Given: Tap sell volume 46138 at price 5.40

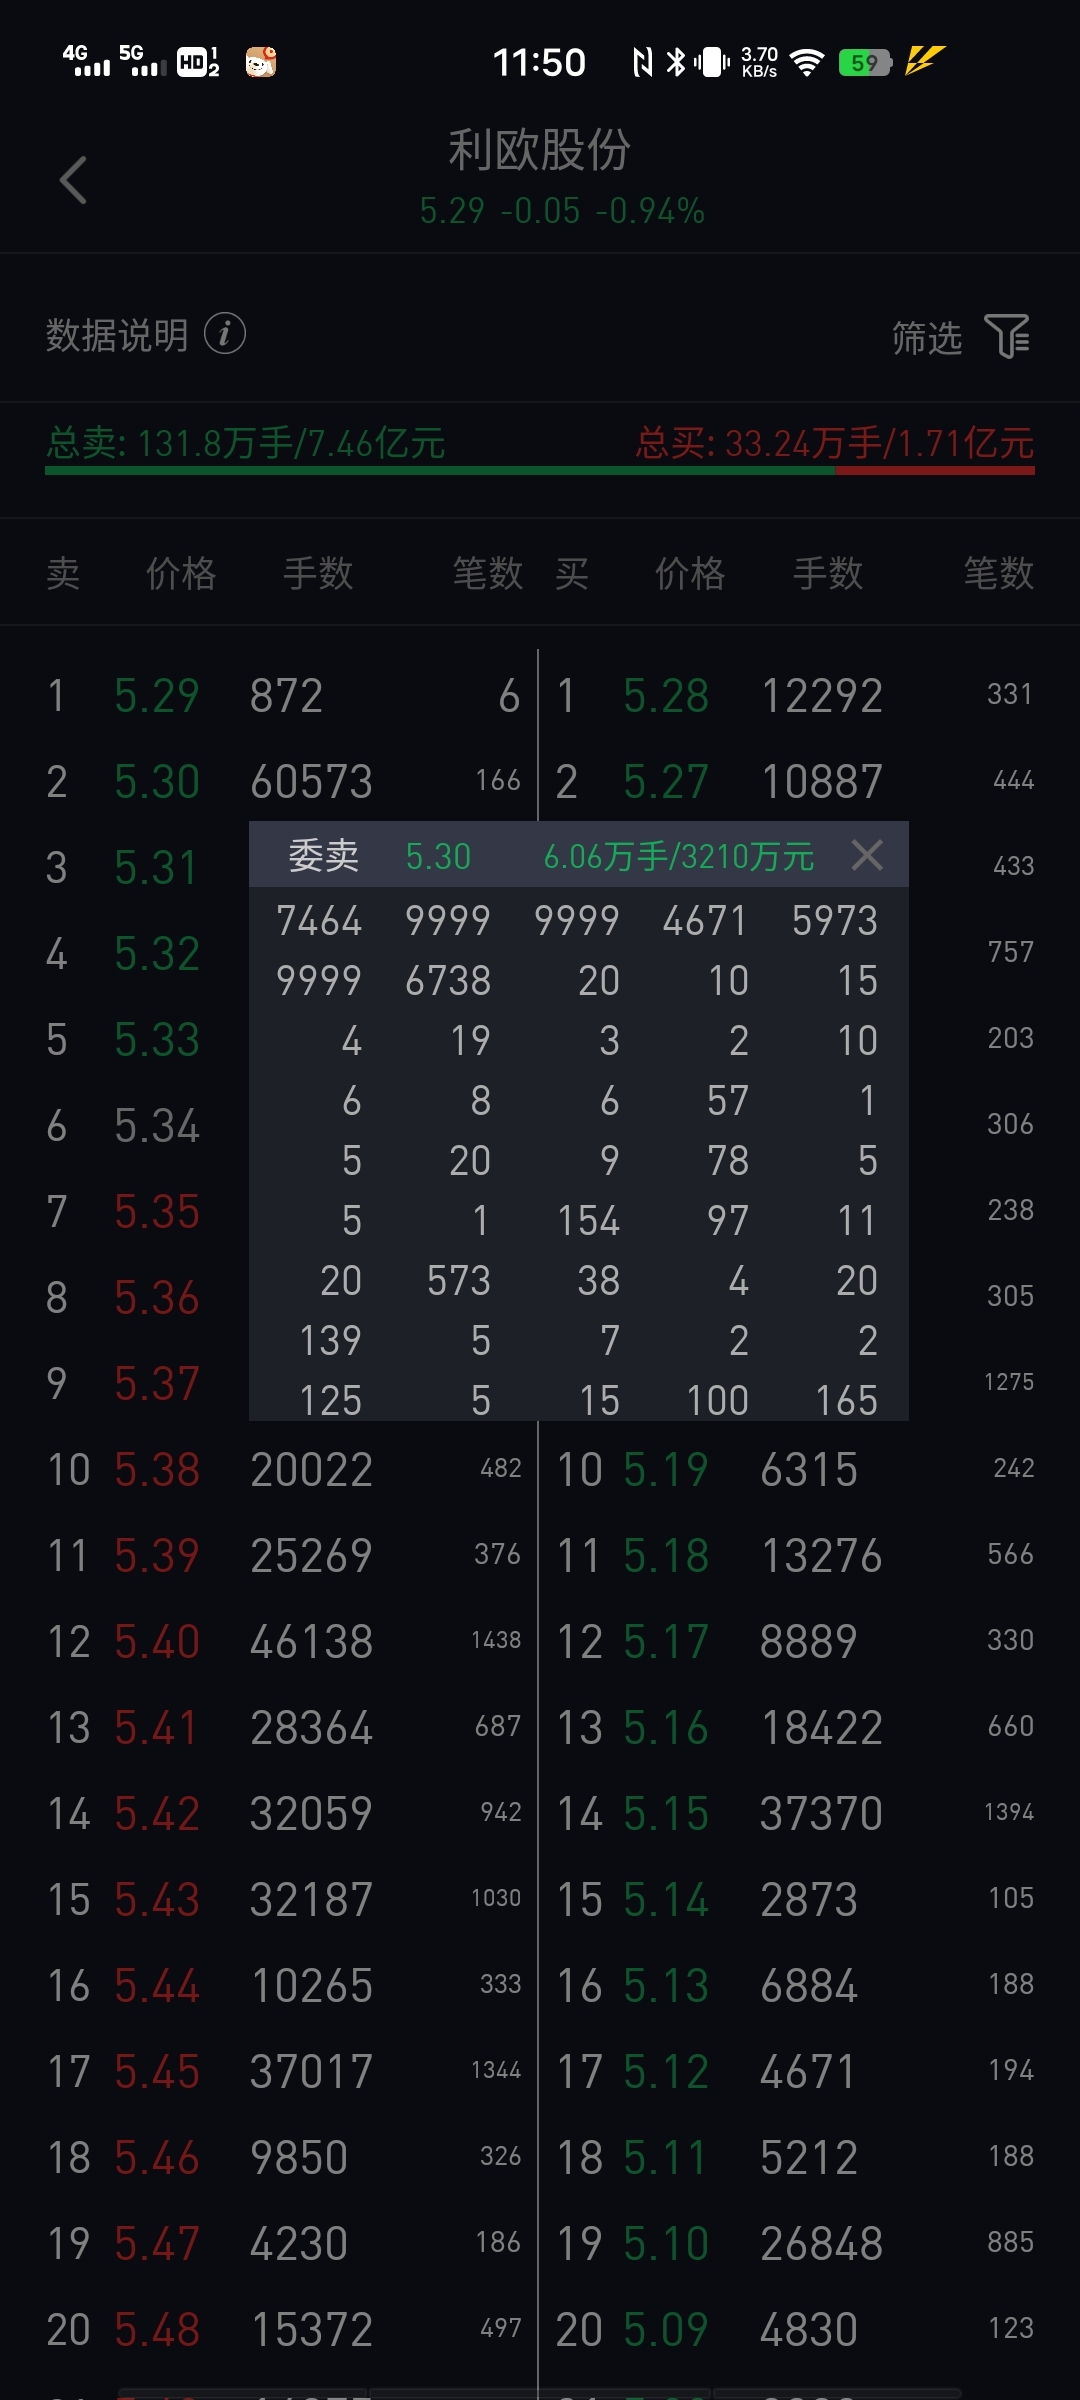Looking at the screenshot, I should [311, 1642].
